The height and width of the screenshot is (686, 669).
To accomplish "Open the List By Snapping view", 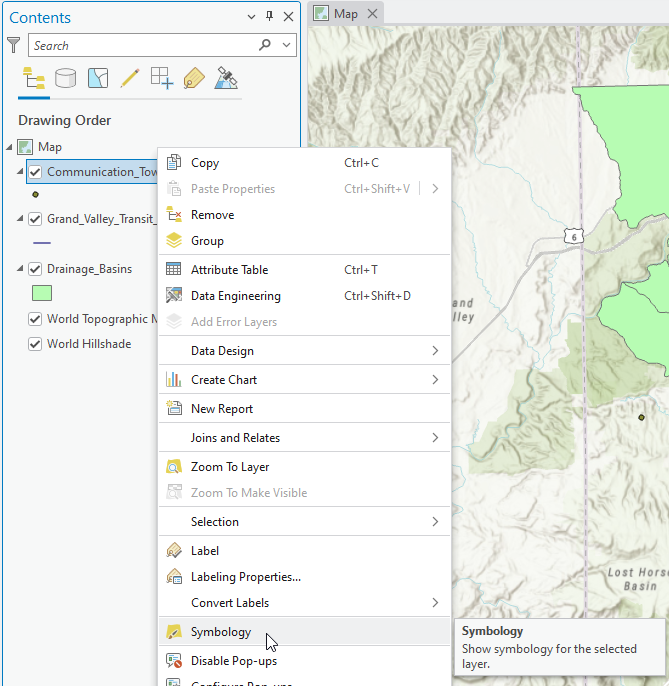I will tap(162, 79).
